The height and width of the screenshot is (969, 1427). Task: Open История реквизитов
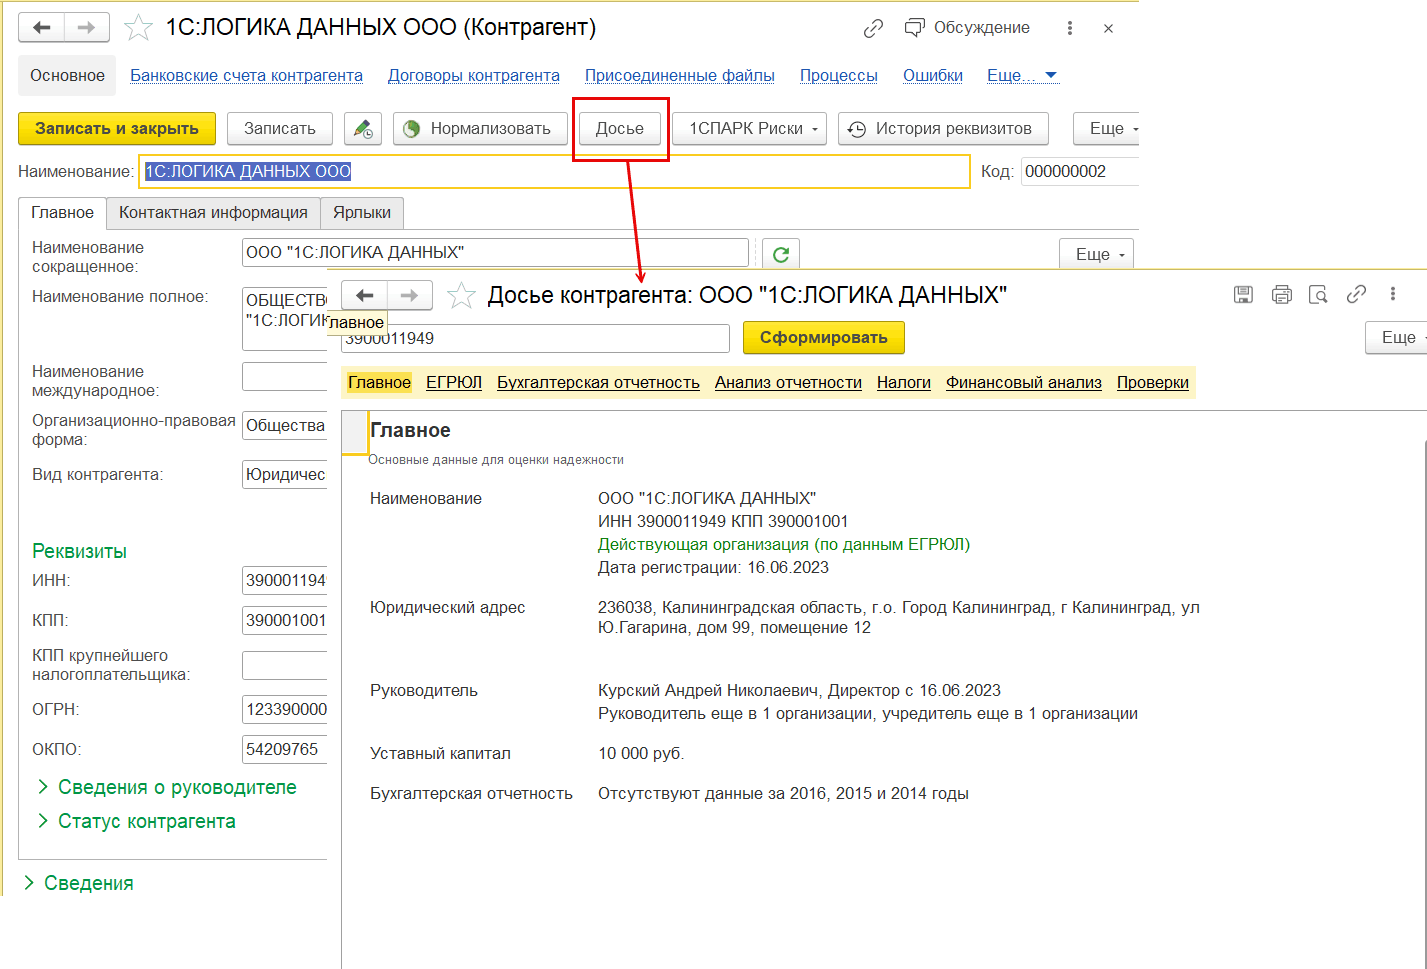pos(943,129)
